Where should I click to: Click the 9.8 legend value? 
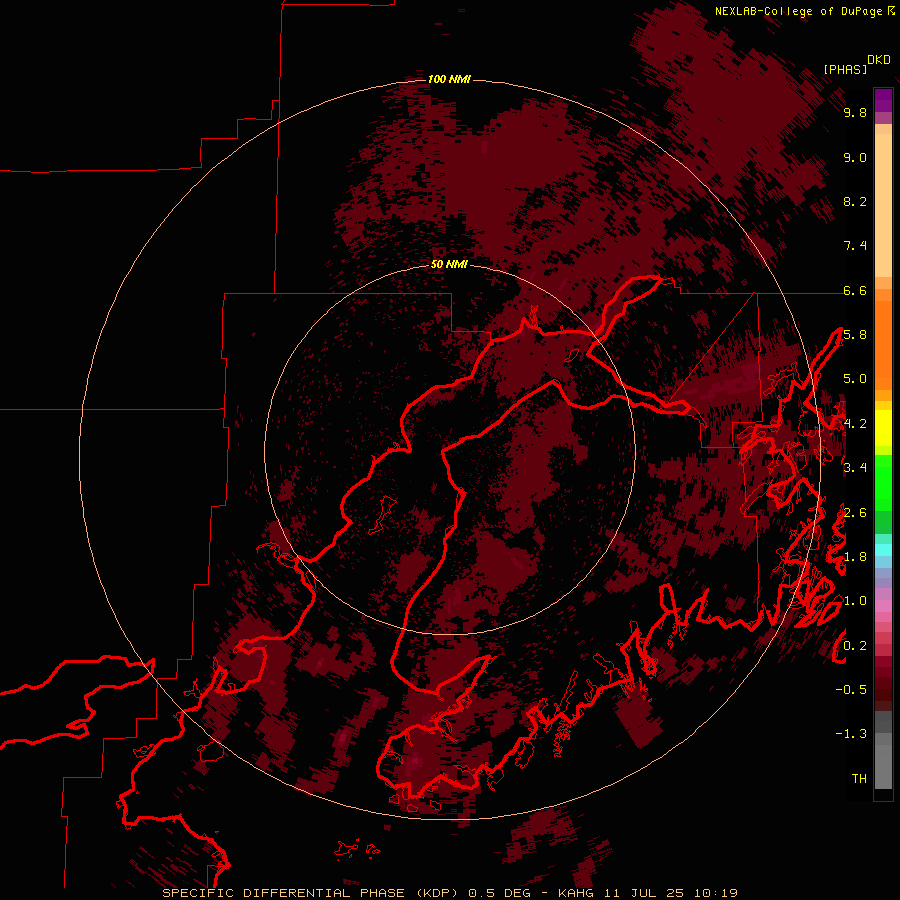[x=855, y=112]
